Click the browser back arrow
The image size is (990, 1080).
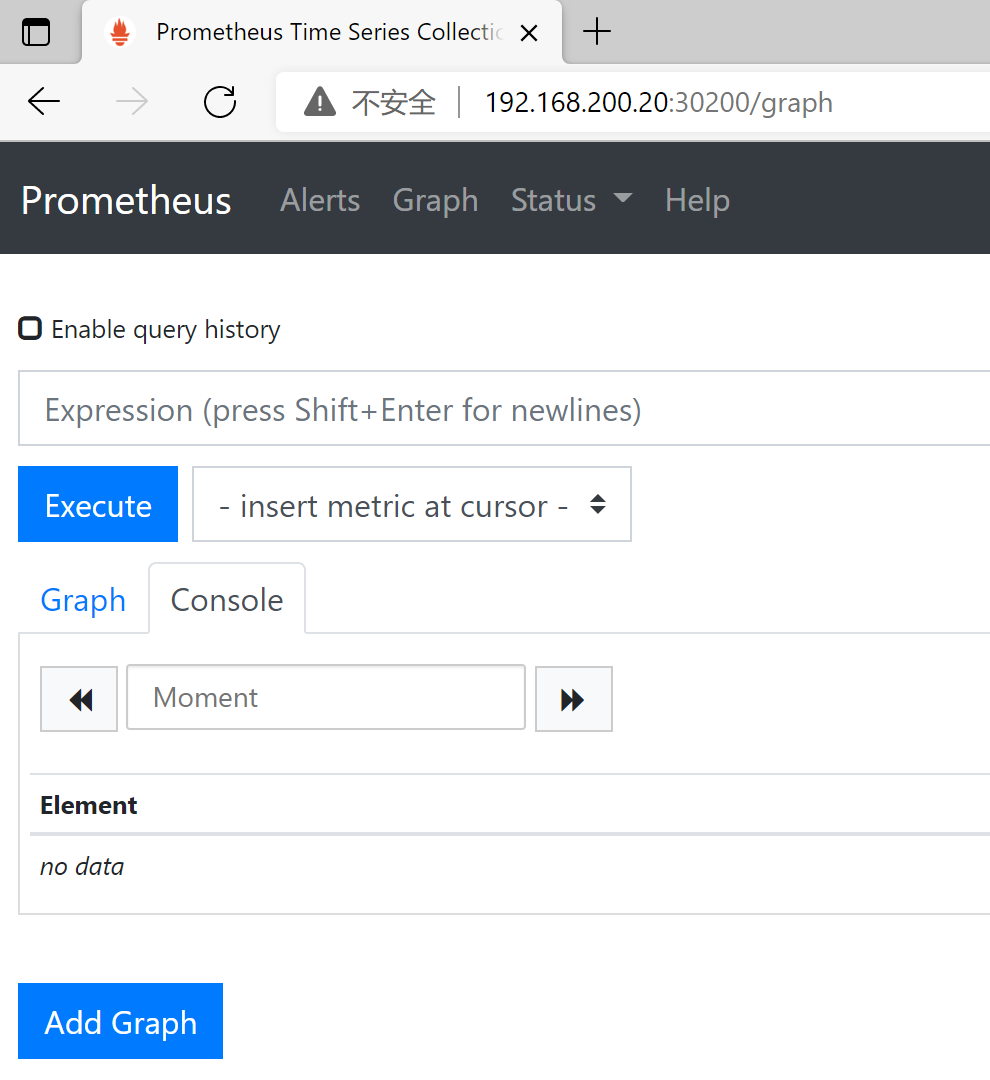point(44,102)
